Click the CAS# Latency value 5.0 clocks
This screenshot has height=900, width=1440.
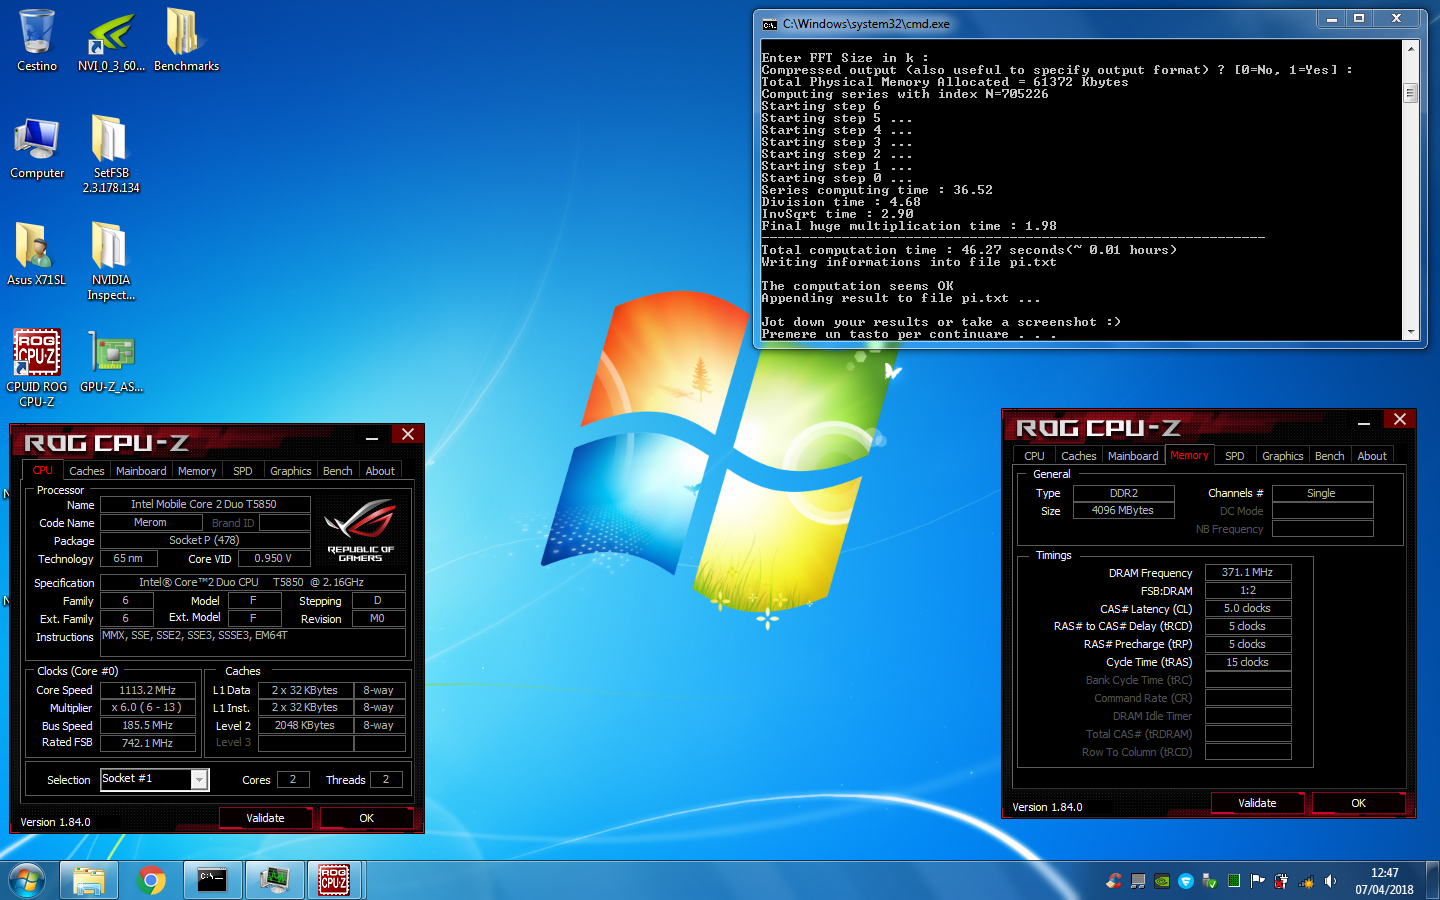[1248, 608]
